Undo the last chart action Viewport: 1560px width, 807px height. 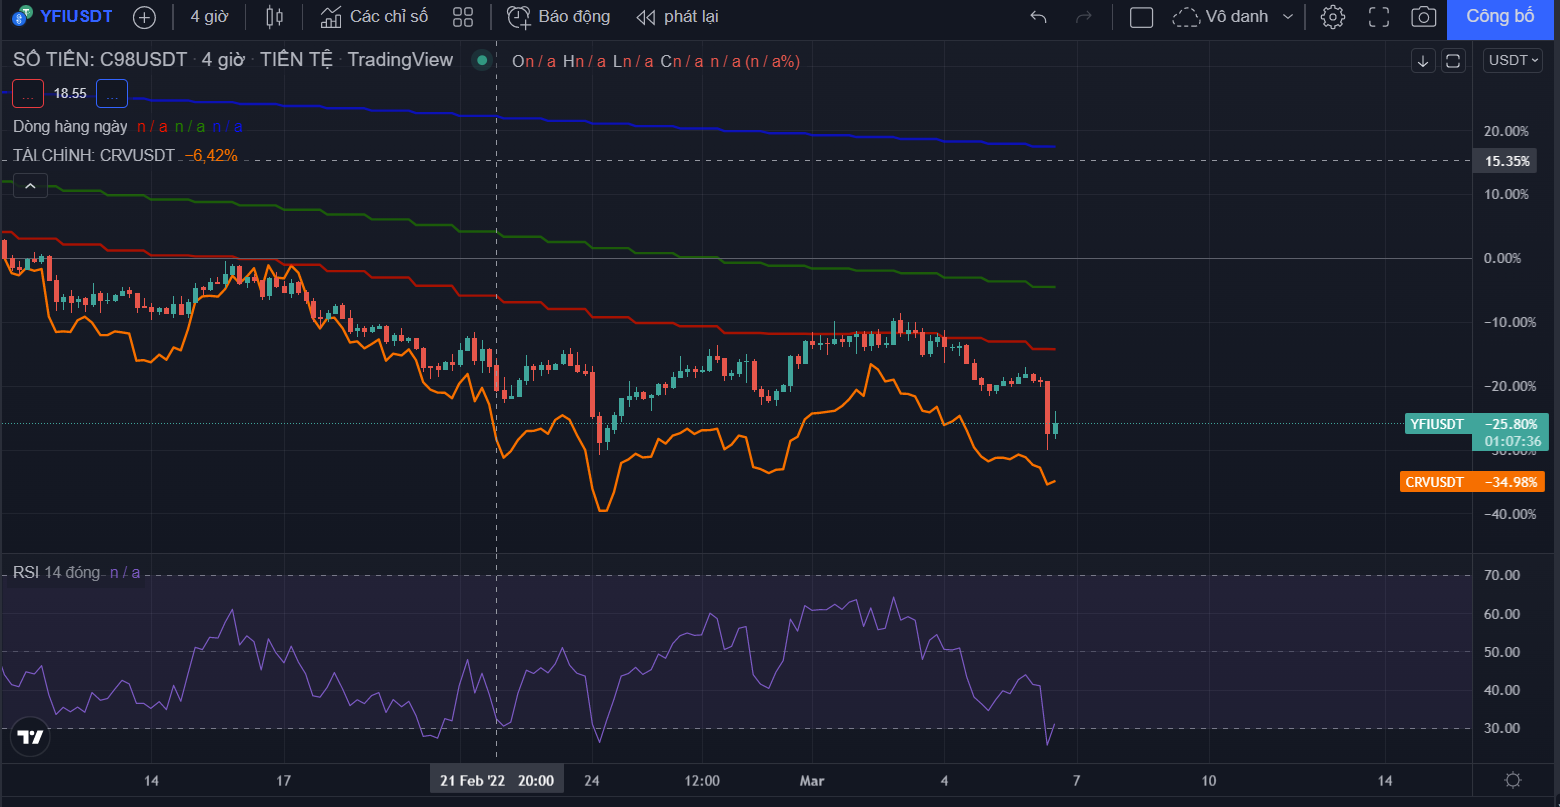(1039, 17)
